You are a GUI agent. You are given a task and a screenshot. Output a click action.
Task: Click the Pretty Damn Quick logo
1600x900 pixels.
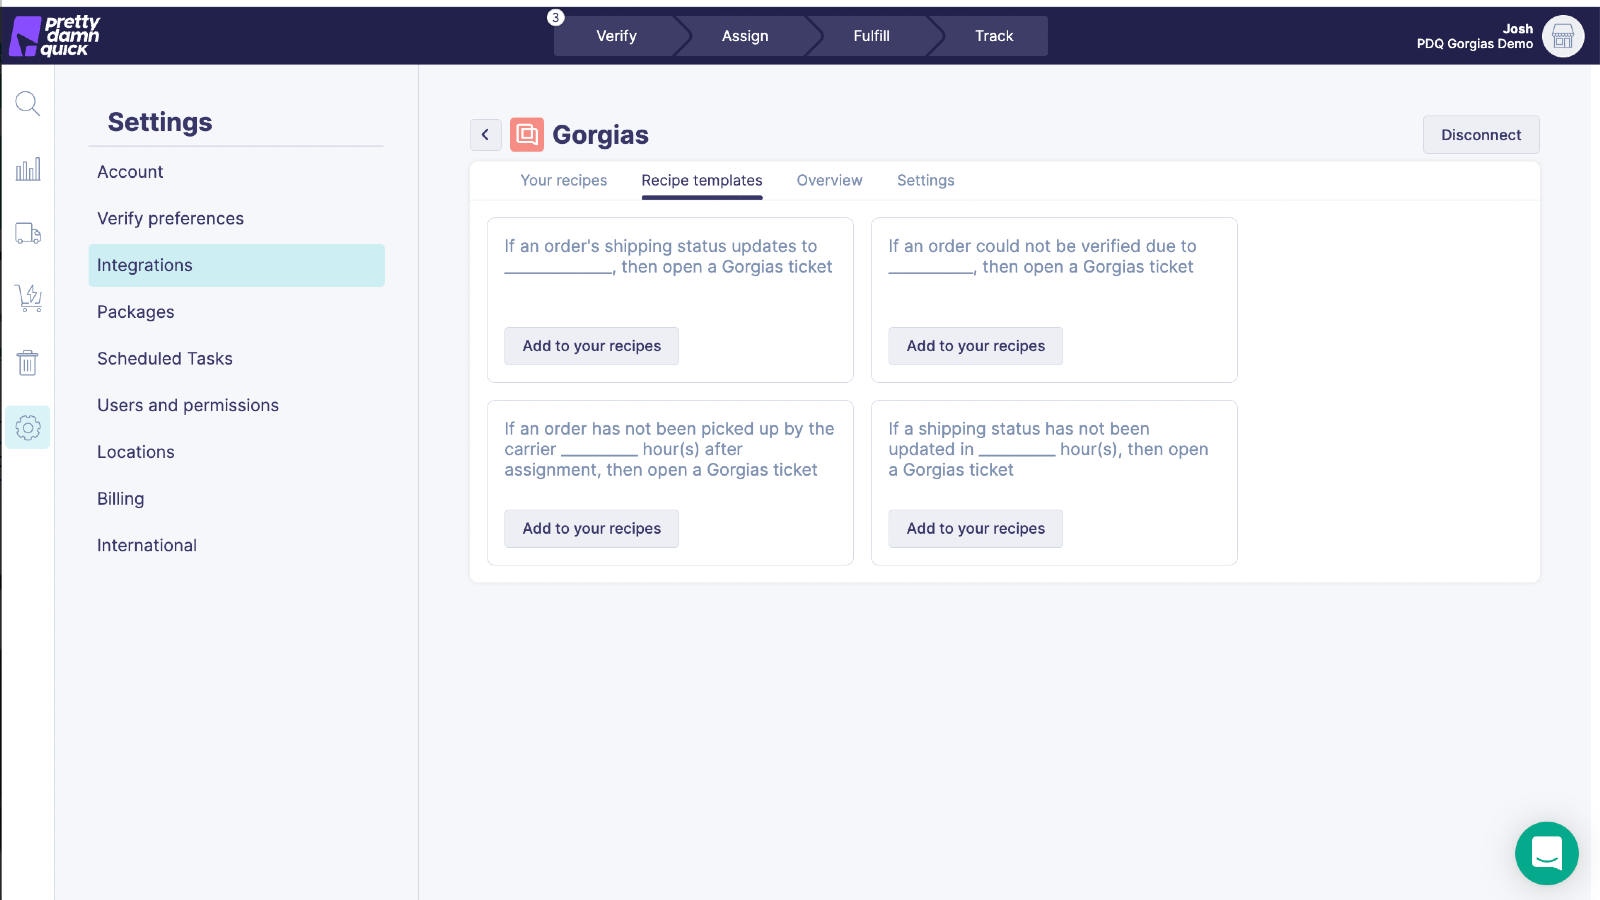tap(55, 35)
